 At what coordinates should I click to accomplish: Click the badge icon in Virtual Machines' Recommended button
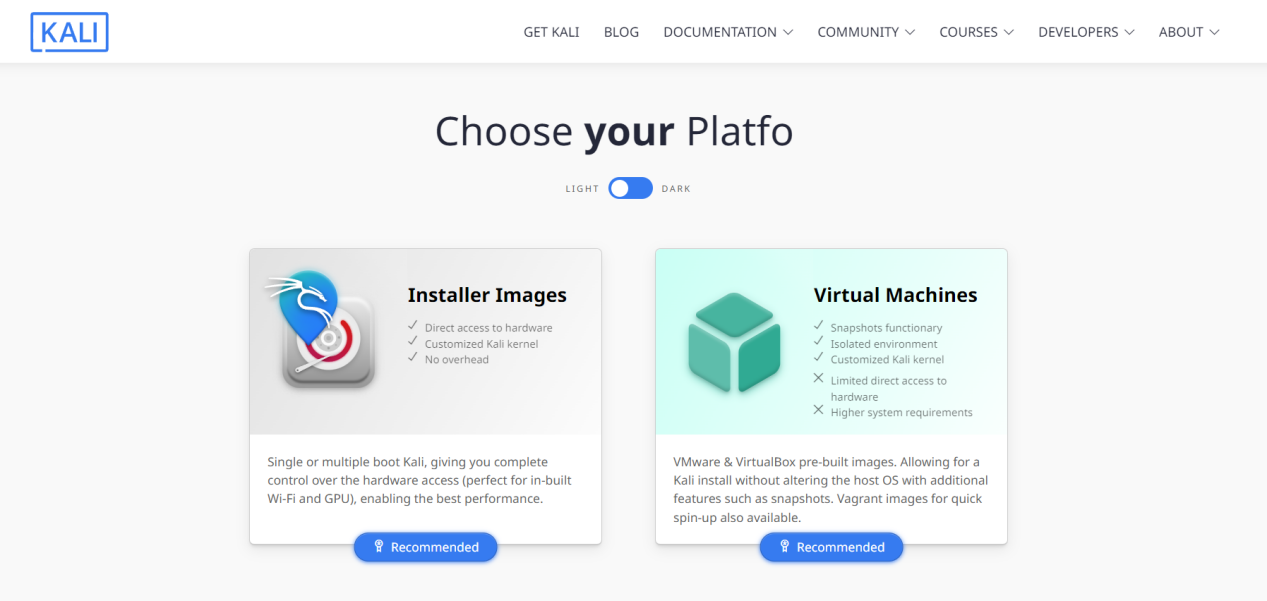coord(785,547)
